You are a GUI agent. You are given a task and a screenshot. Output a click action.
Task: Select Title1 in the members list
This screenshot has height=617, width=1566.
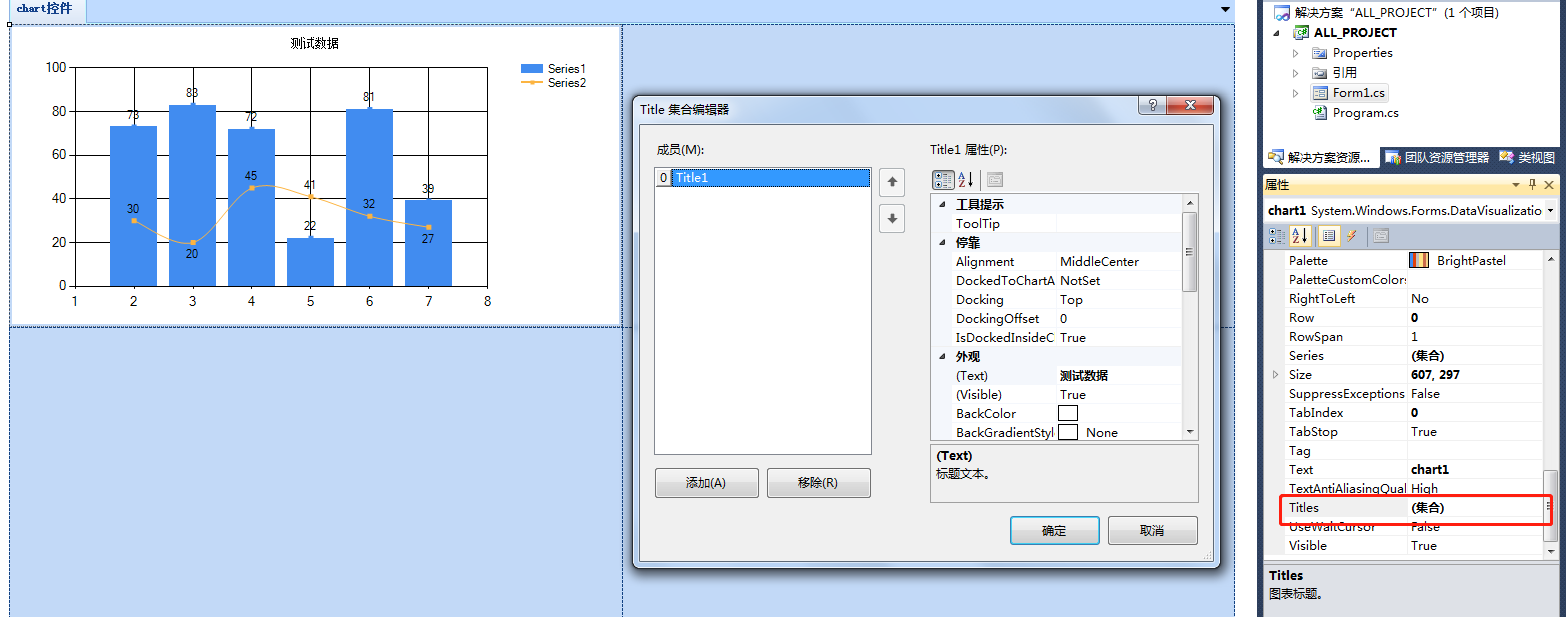click(x=762, y=177)
